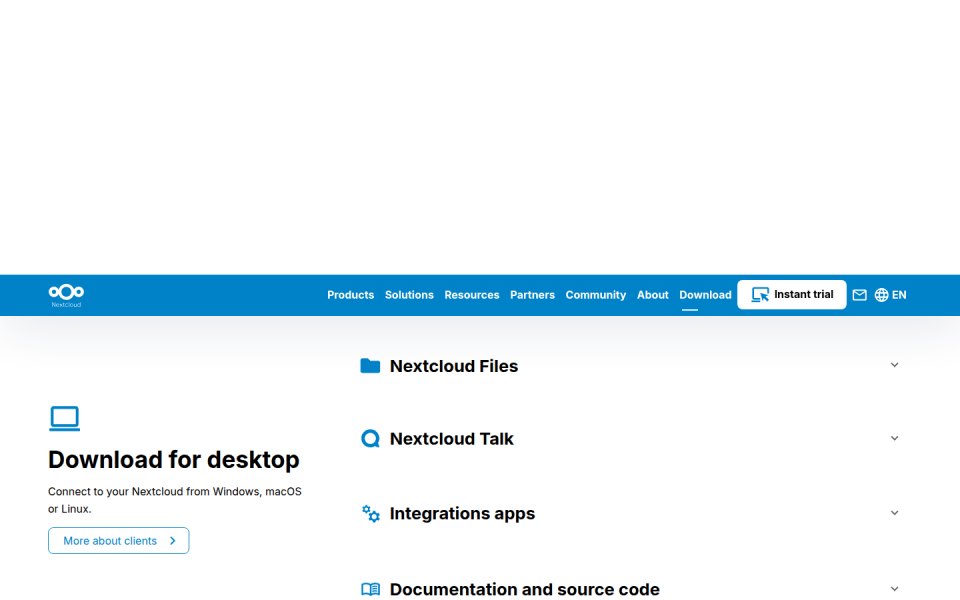The height and width of the screenshot is (600, 960).
Task: Click the Instant trial cursor icon
Action: click(760, 294)
